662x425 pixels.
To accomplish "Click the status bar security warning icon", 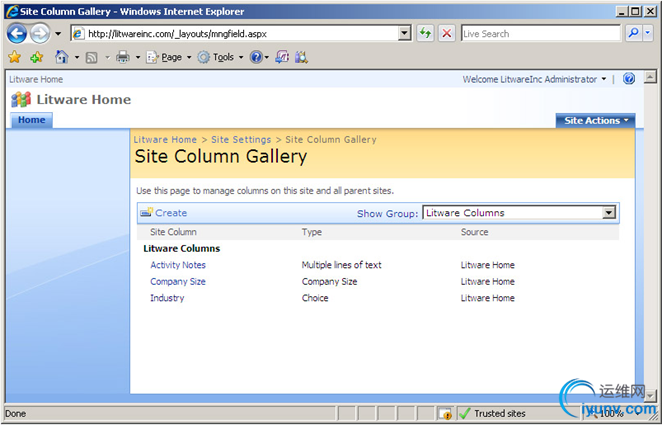I will [445, 414].
